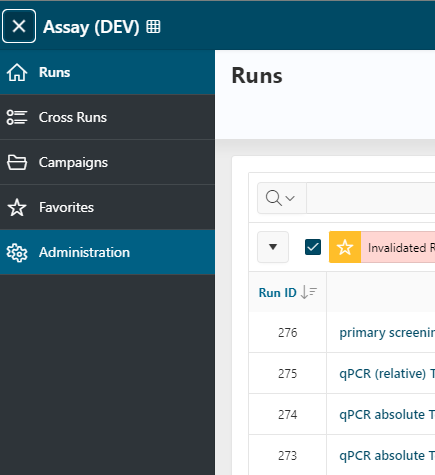Open the qPCR (relative) run link
The image size is (435, 475).
click(x=387, y=374)
